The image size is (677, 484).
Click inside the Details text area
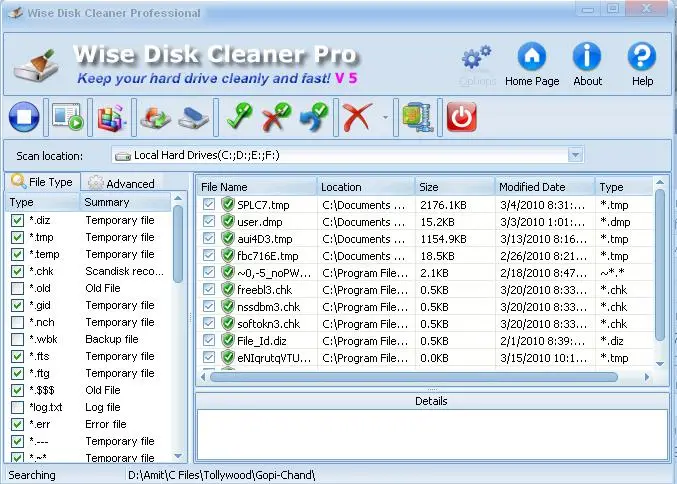(432, 434)
